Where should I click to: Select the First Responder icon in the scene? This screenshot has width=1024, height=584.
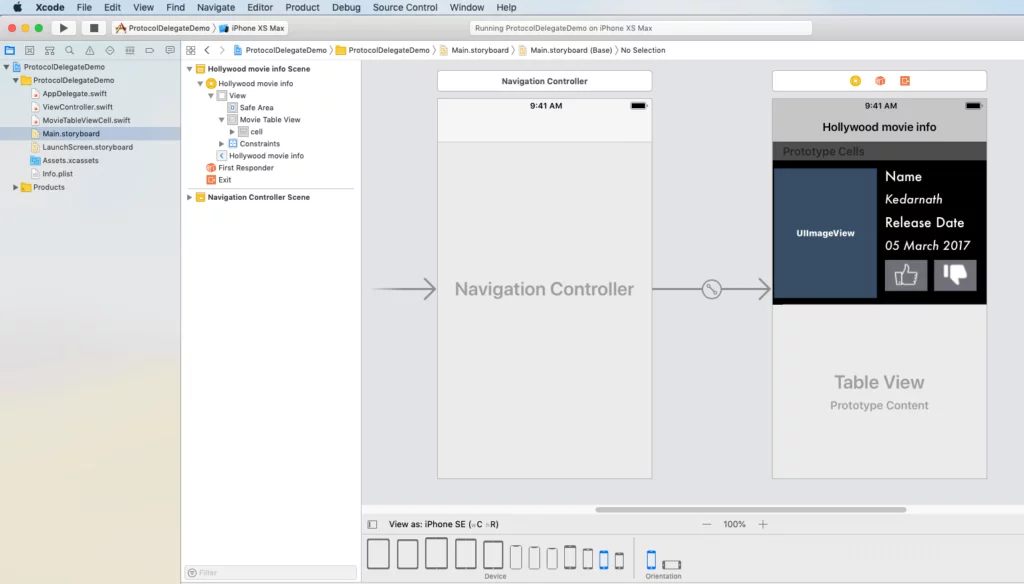(x=211, y=168)
